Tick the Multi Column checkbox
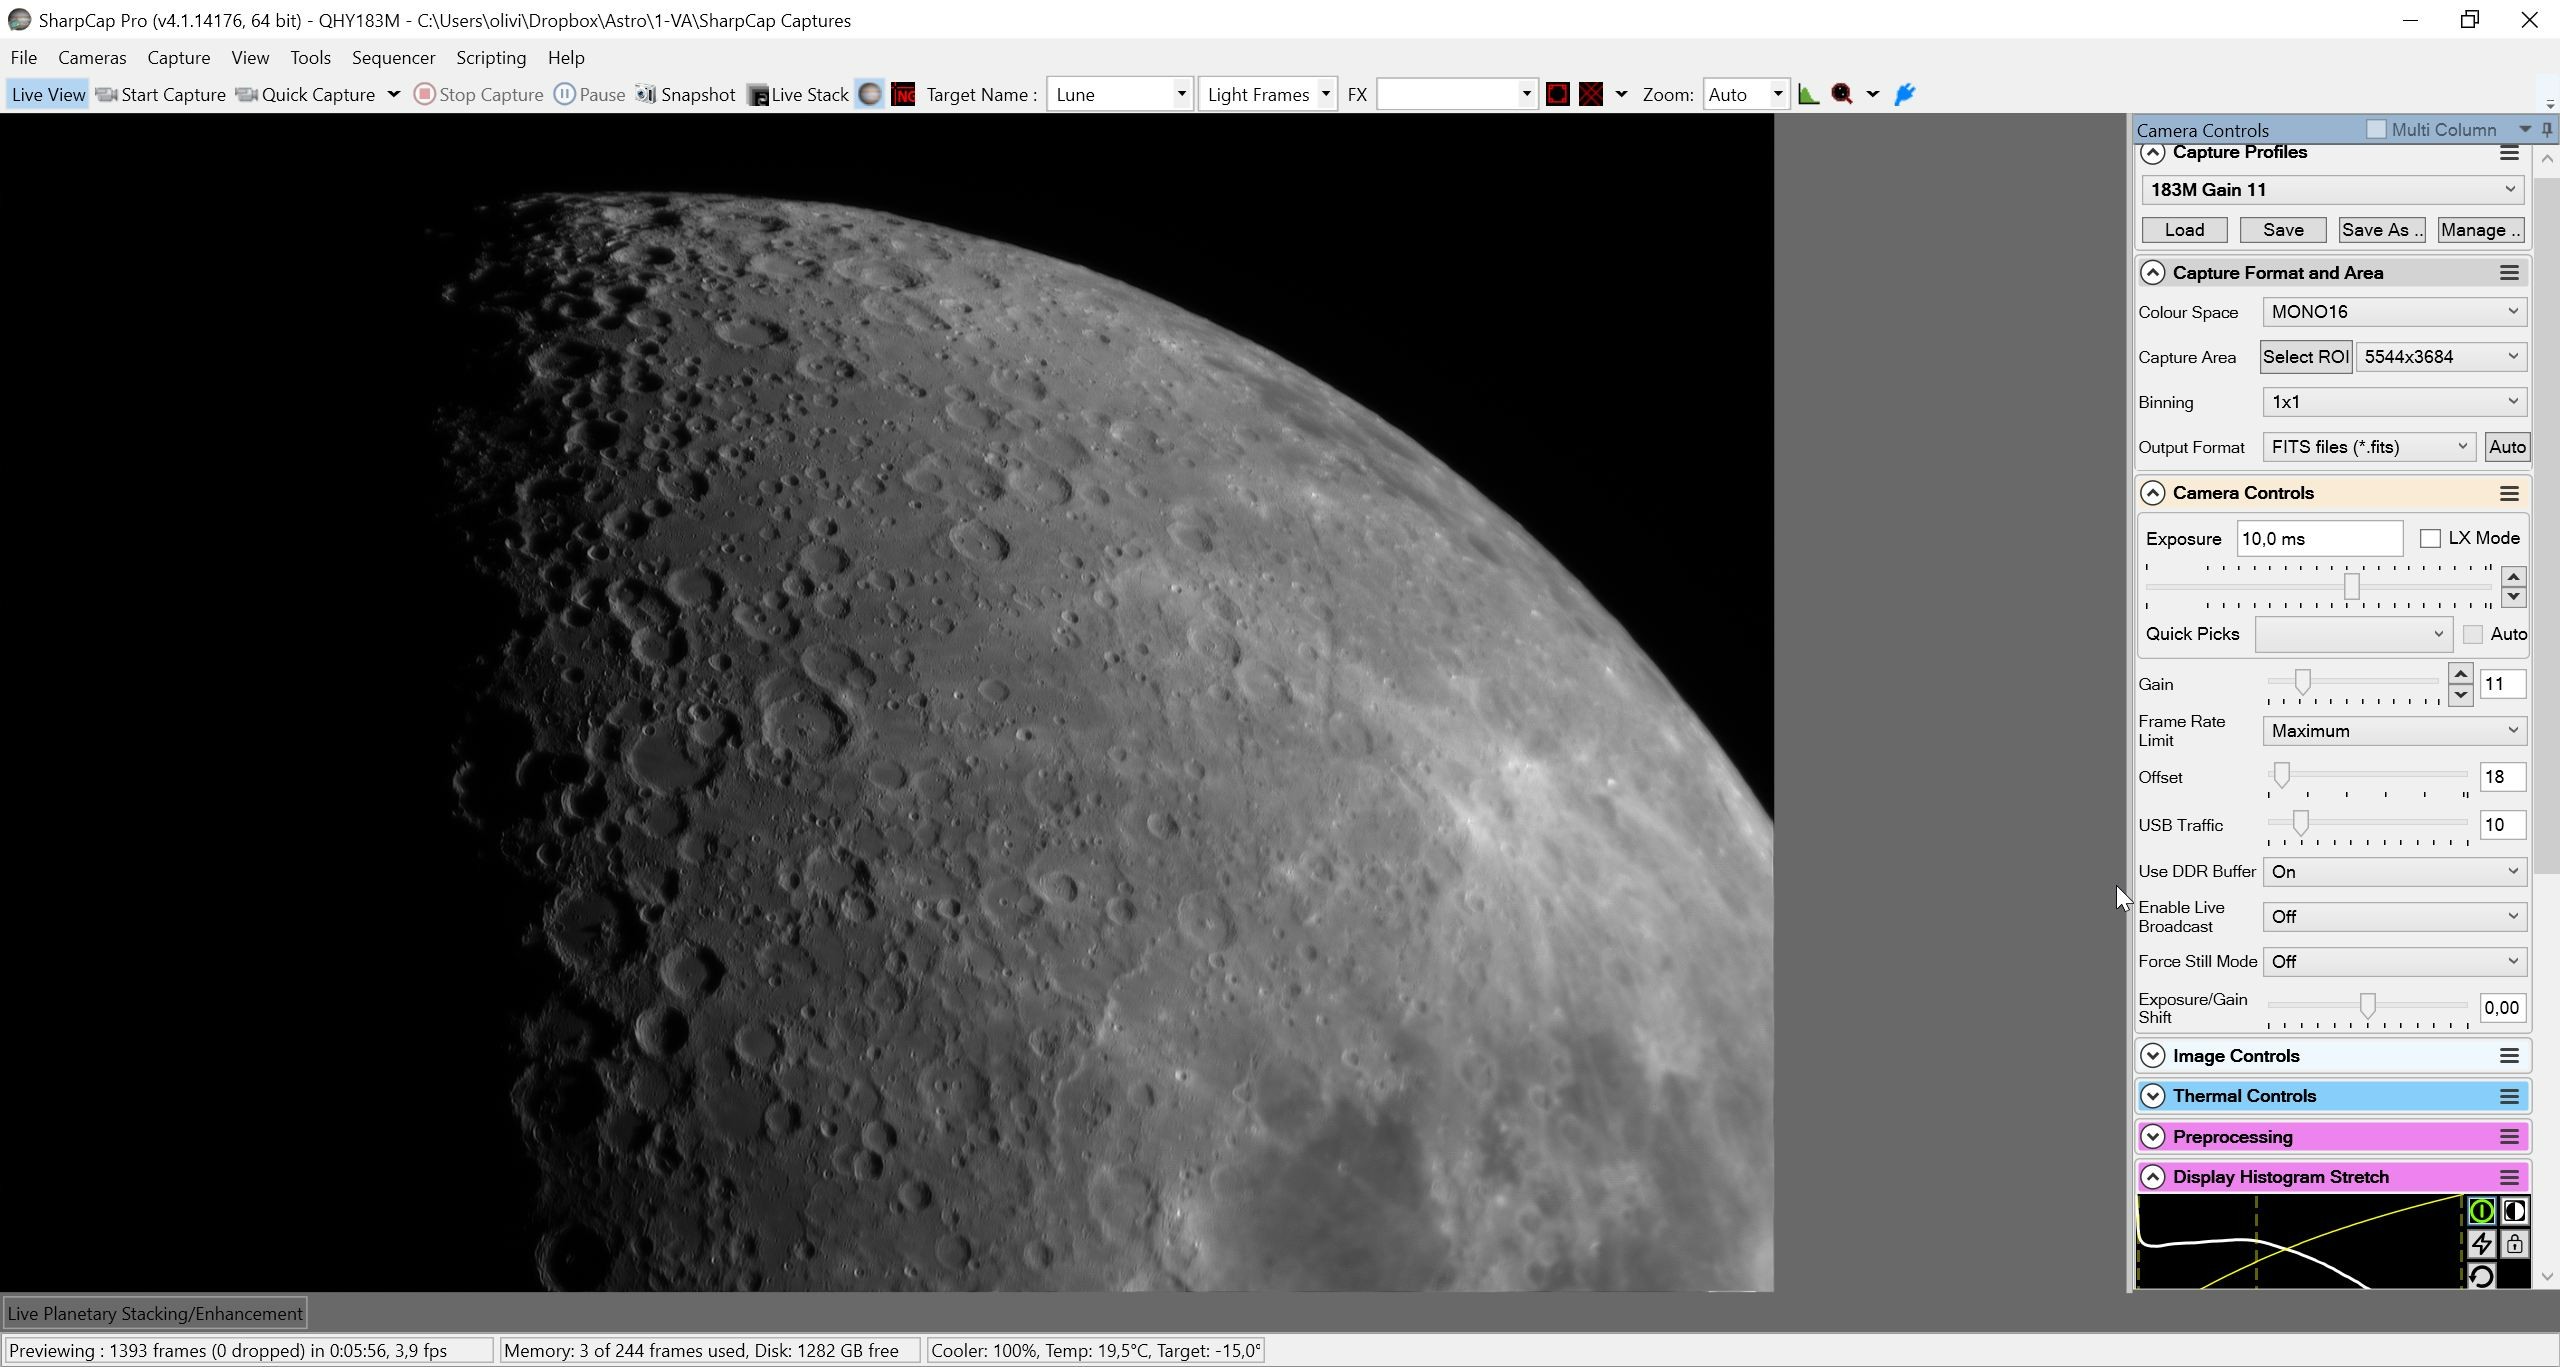Image resolution: width=2560 pixels, height=1367 pixels. pos(2377,130)
